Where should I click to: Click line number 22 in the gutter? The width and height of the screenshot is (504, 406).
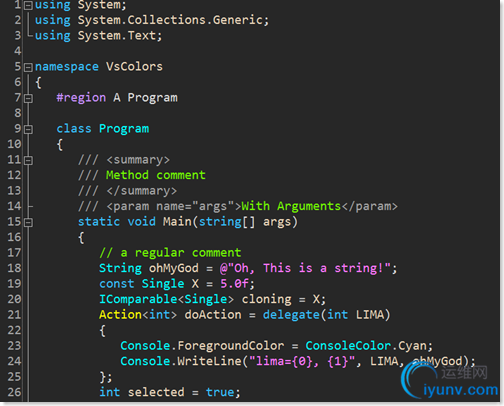(14, 330)
